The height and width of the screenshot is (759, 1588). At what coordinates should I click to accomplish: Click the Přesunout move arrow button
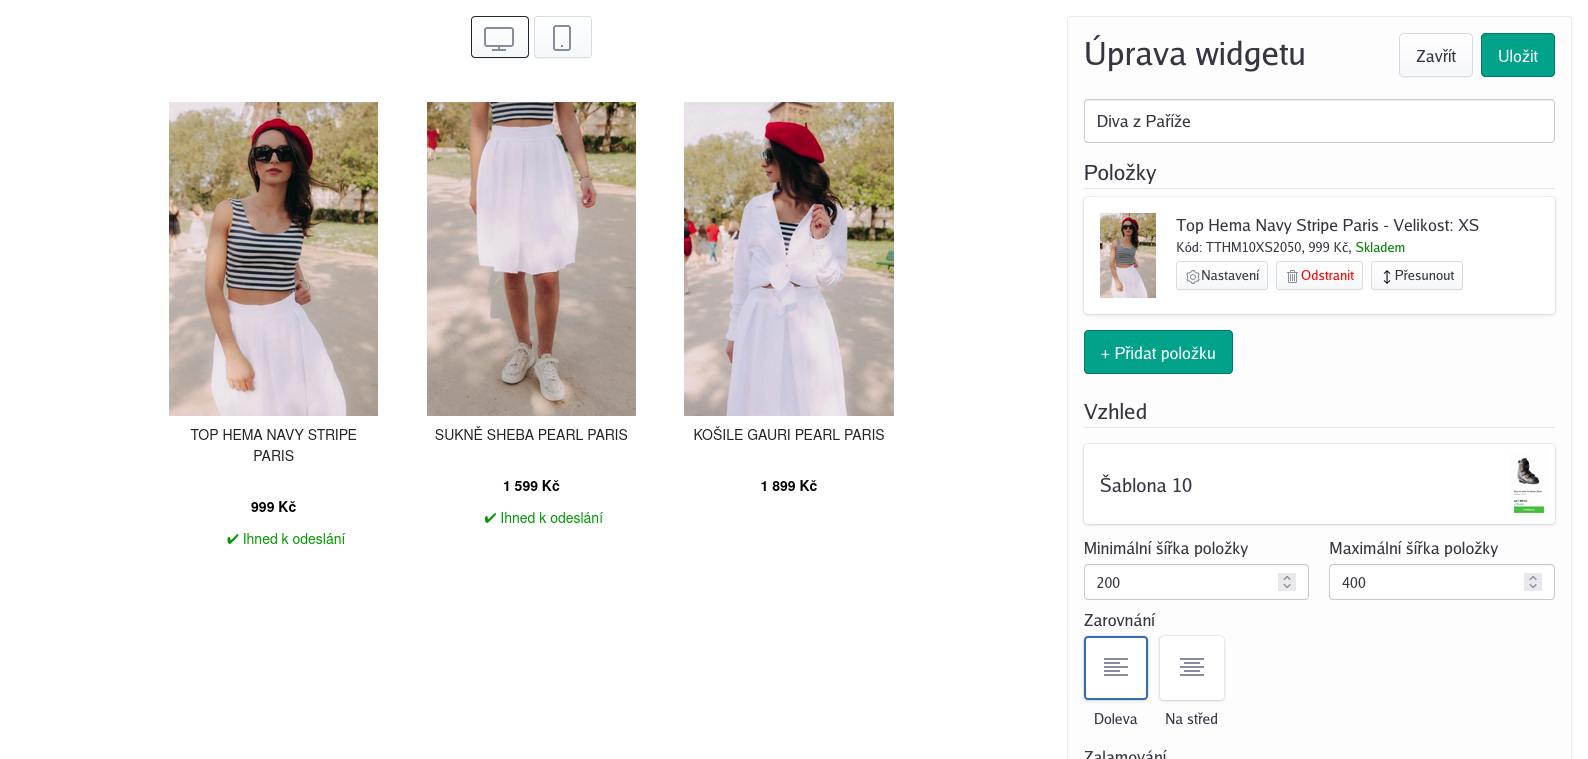(x=1417, y=276)
